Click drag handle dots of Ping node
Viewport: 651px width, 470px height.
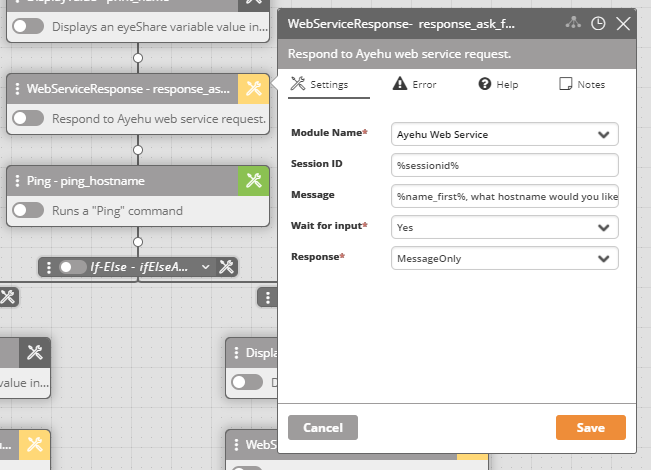click(x=17, y=181)
